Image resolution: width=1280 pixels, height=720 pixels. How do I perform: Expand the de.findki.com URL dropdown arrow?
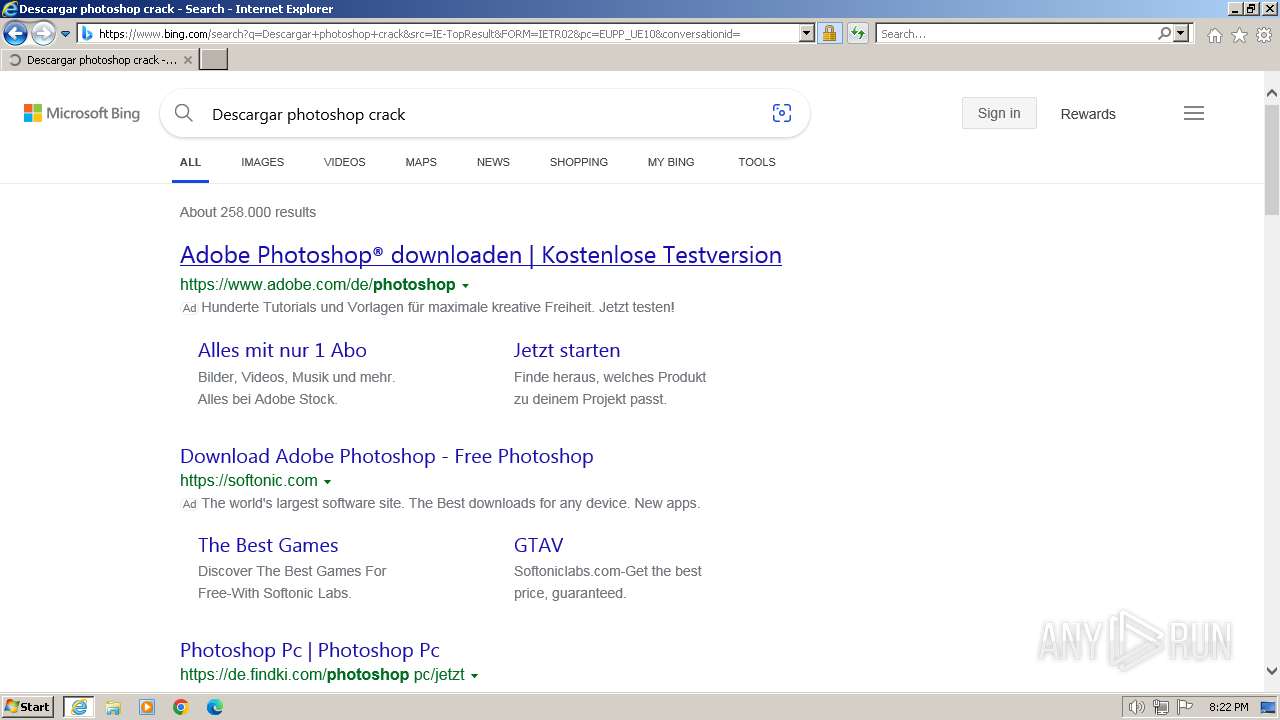coord(474,676)
